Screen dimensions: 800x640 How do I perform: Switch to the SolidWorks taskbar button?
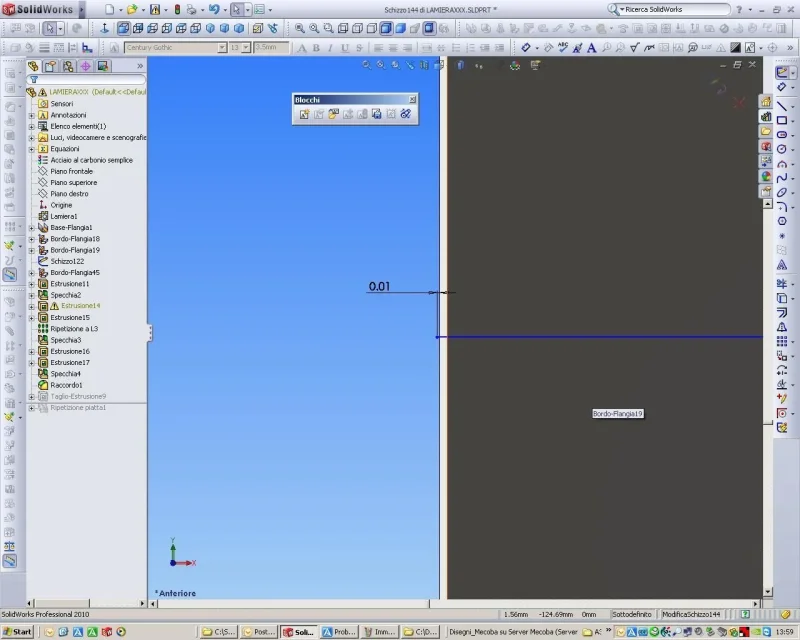(x=298, y=632)
